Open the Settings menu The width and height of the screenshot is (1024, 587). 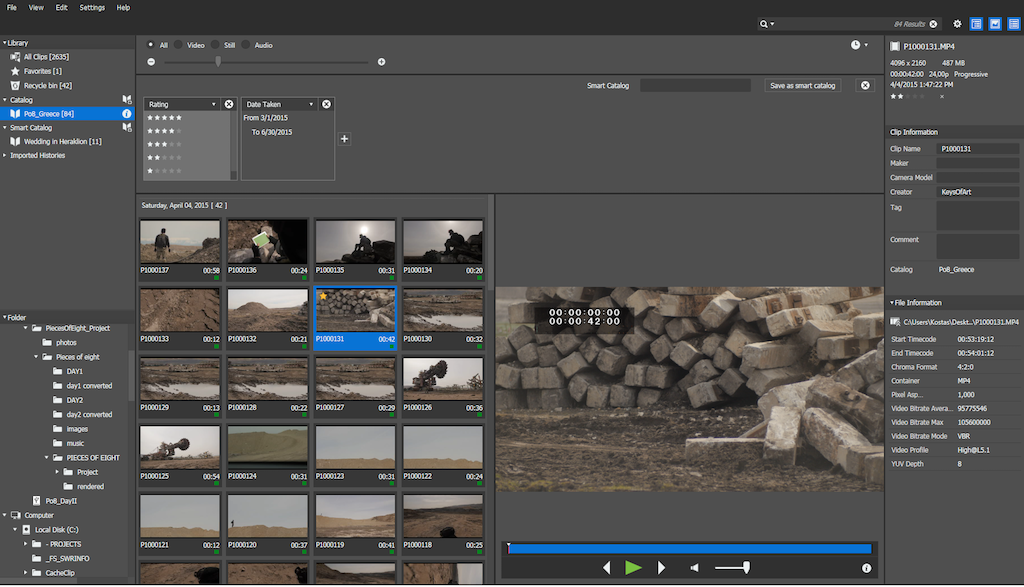(92, 7)
